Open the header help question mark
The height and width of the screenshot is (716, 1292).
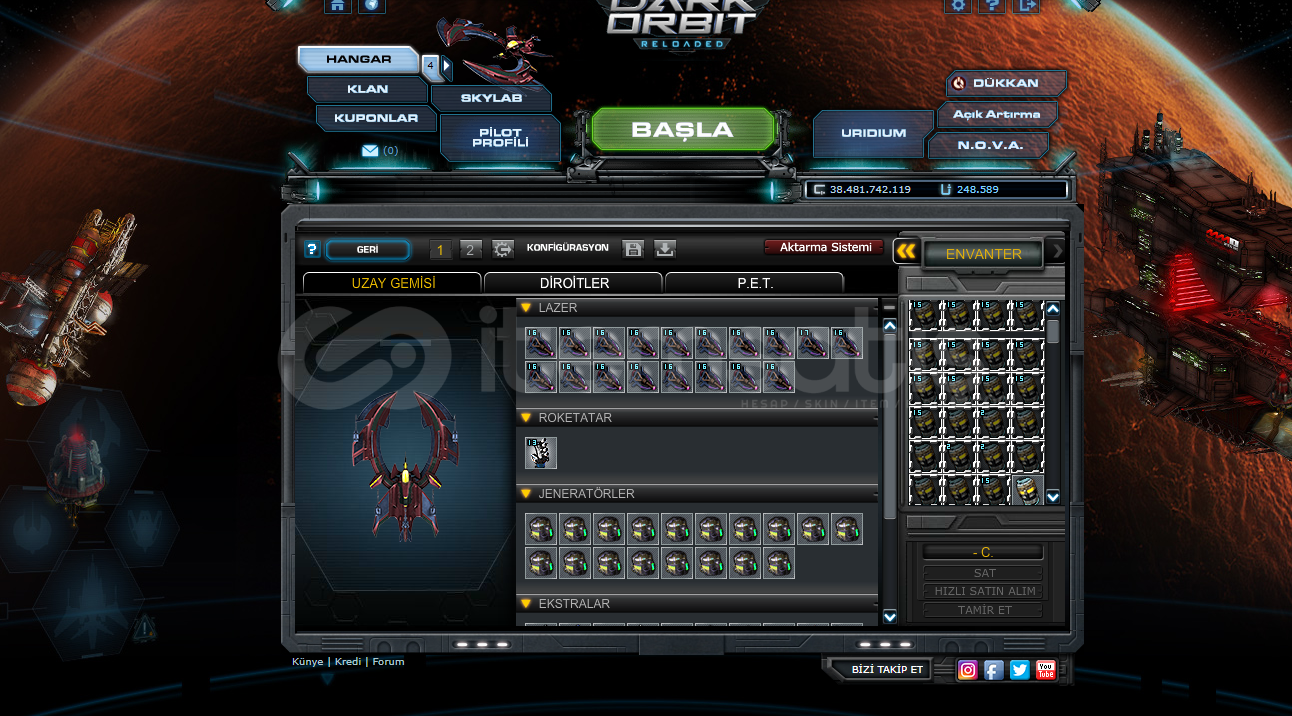pyautogui.click(x=991, y=5)
